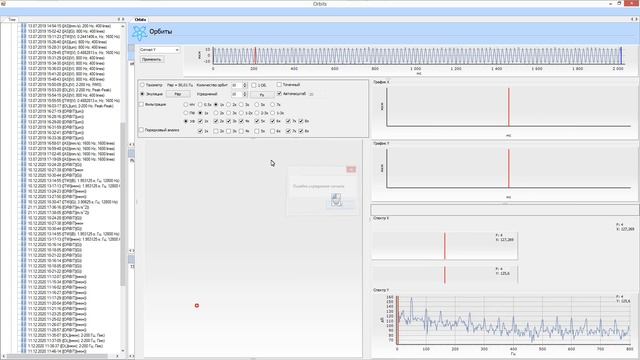640x360 pixels.
Task: Click the Fвр button beside Эволюция
Action: coord(178,94)
